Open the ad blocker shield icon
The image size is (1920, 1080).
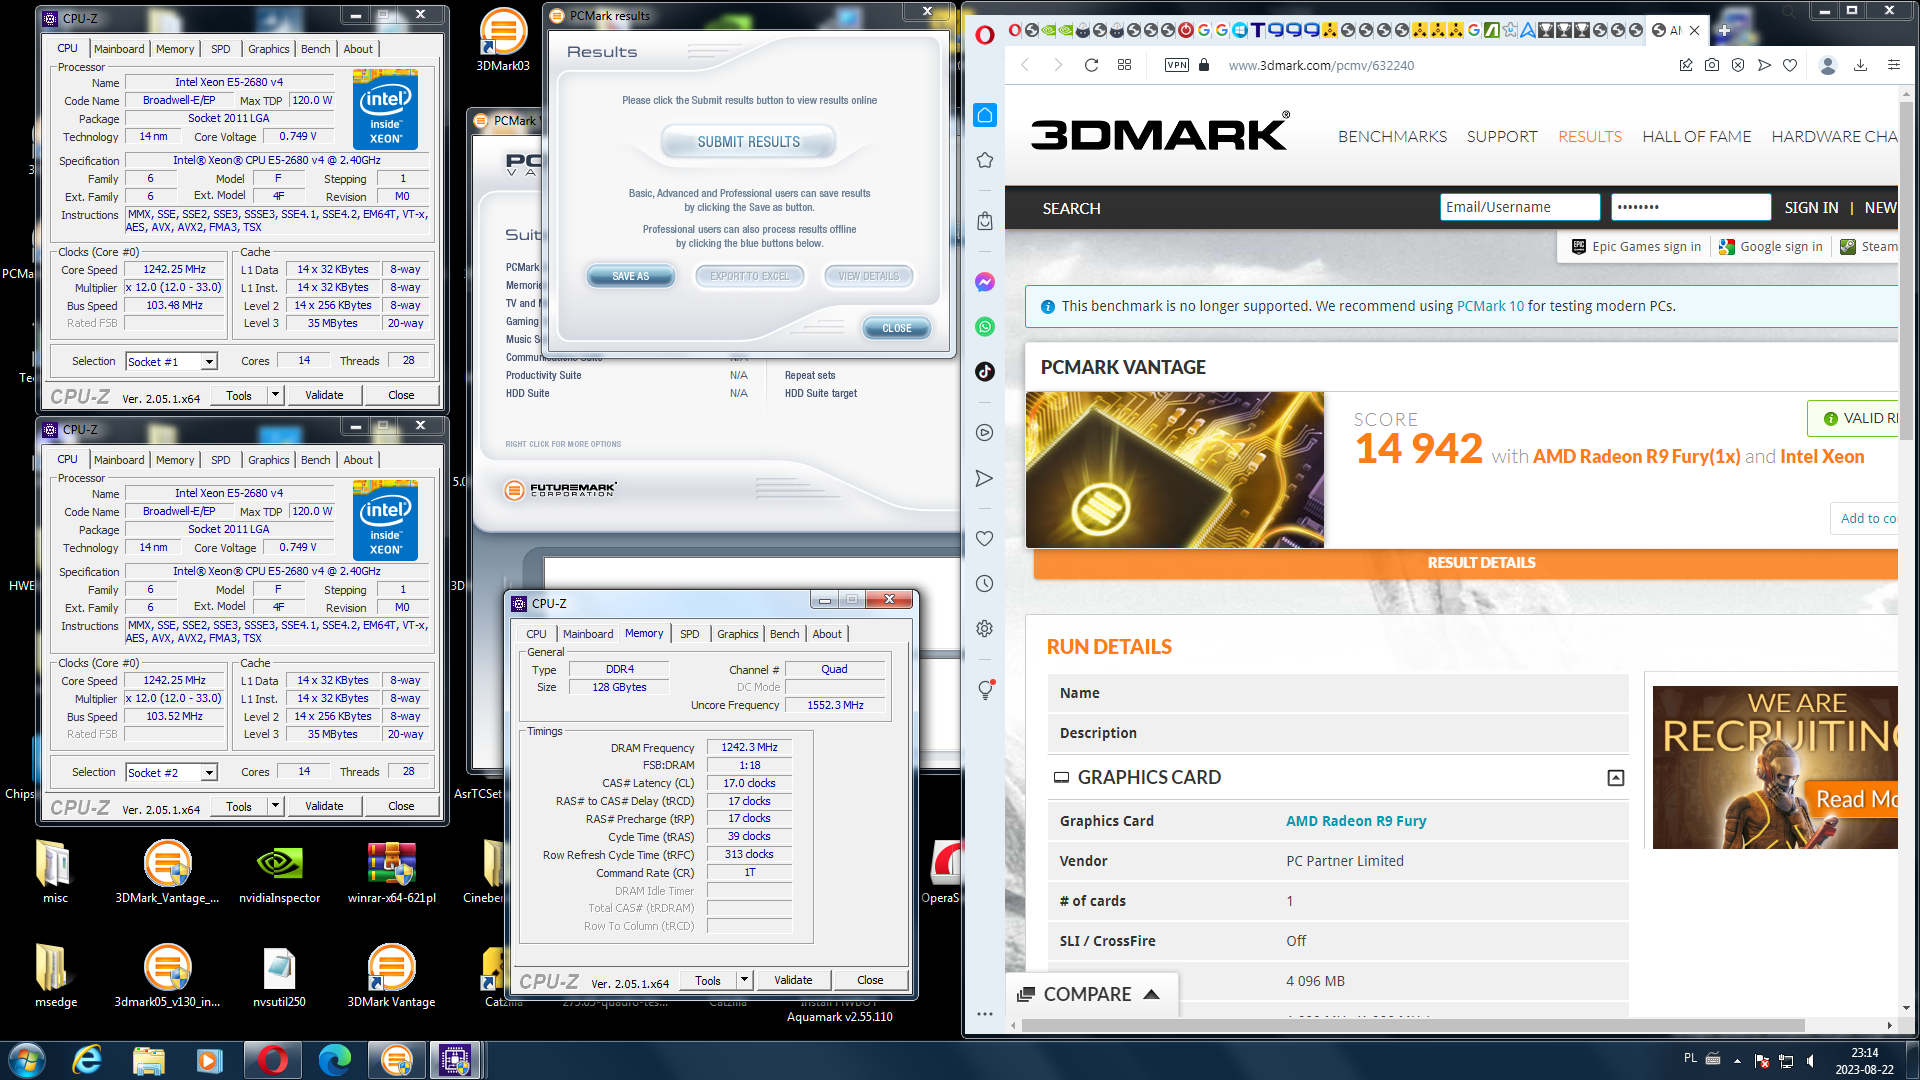click(1738, 65)
